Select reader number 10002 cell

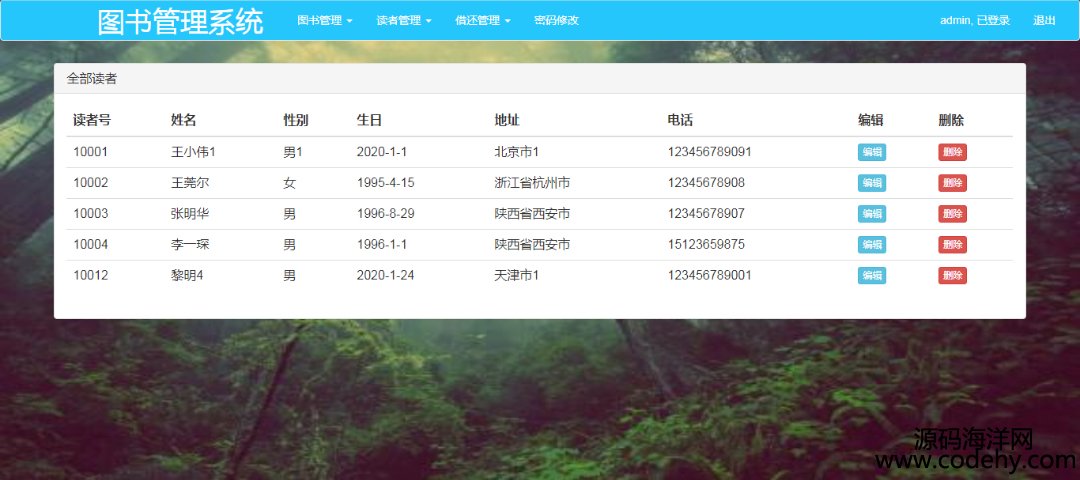pyautogui.click(x=90, y=183)
